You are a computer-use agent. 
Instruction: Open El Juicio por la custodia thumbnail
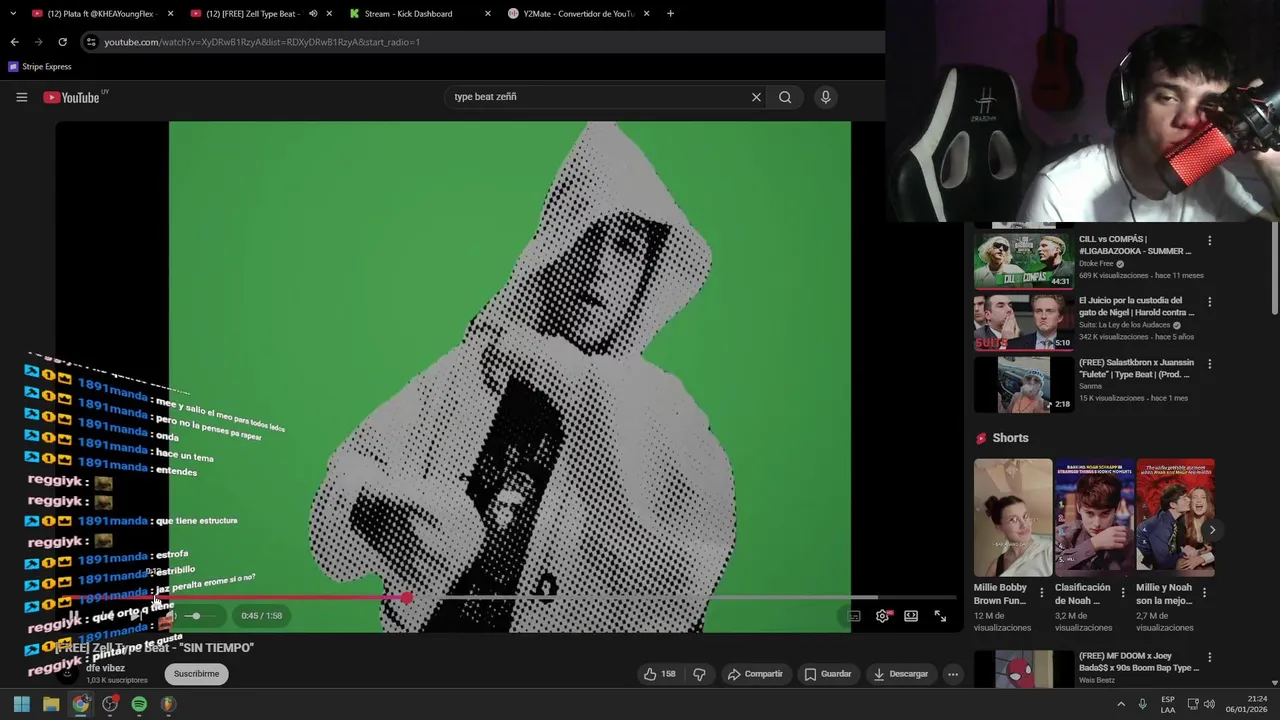1024,322
